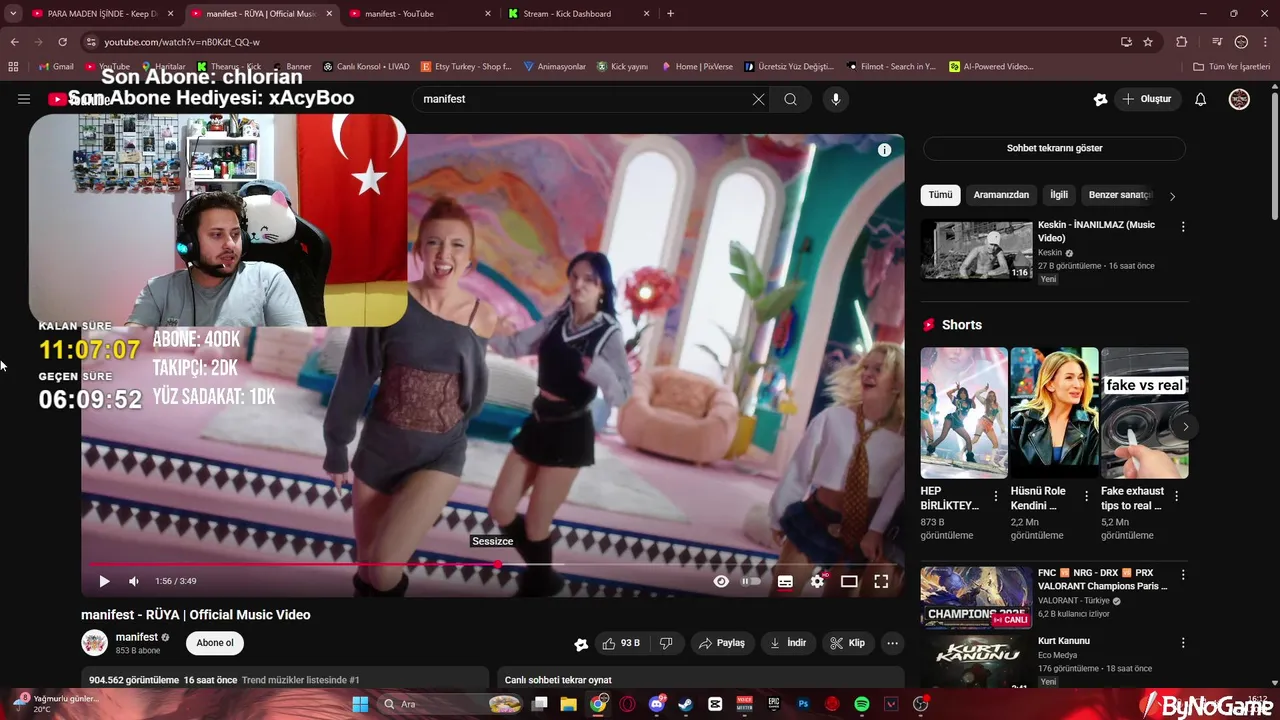Open Hüsnü Role short options menu

pyautogui.click(x=1086, y=496)
